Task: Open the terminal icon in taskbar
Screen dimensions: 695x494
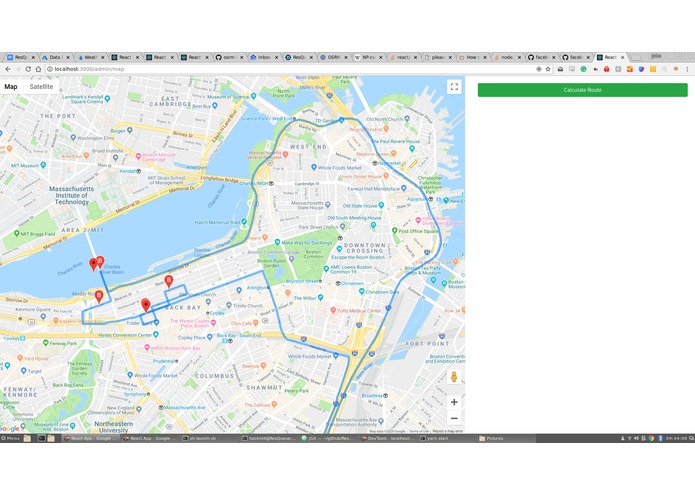Action: click(x=41, y=438)
